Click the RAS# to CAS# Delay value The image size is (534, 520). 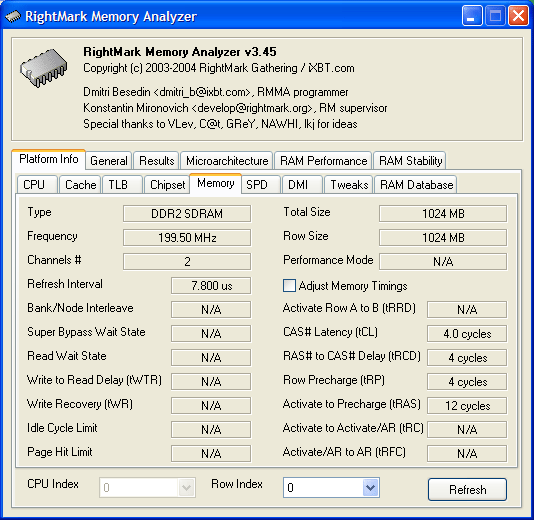pos(467,357)
